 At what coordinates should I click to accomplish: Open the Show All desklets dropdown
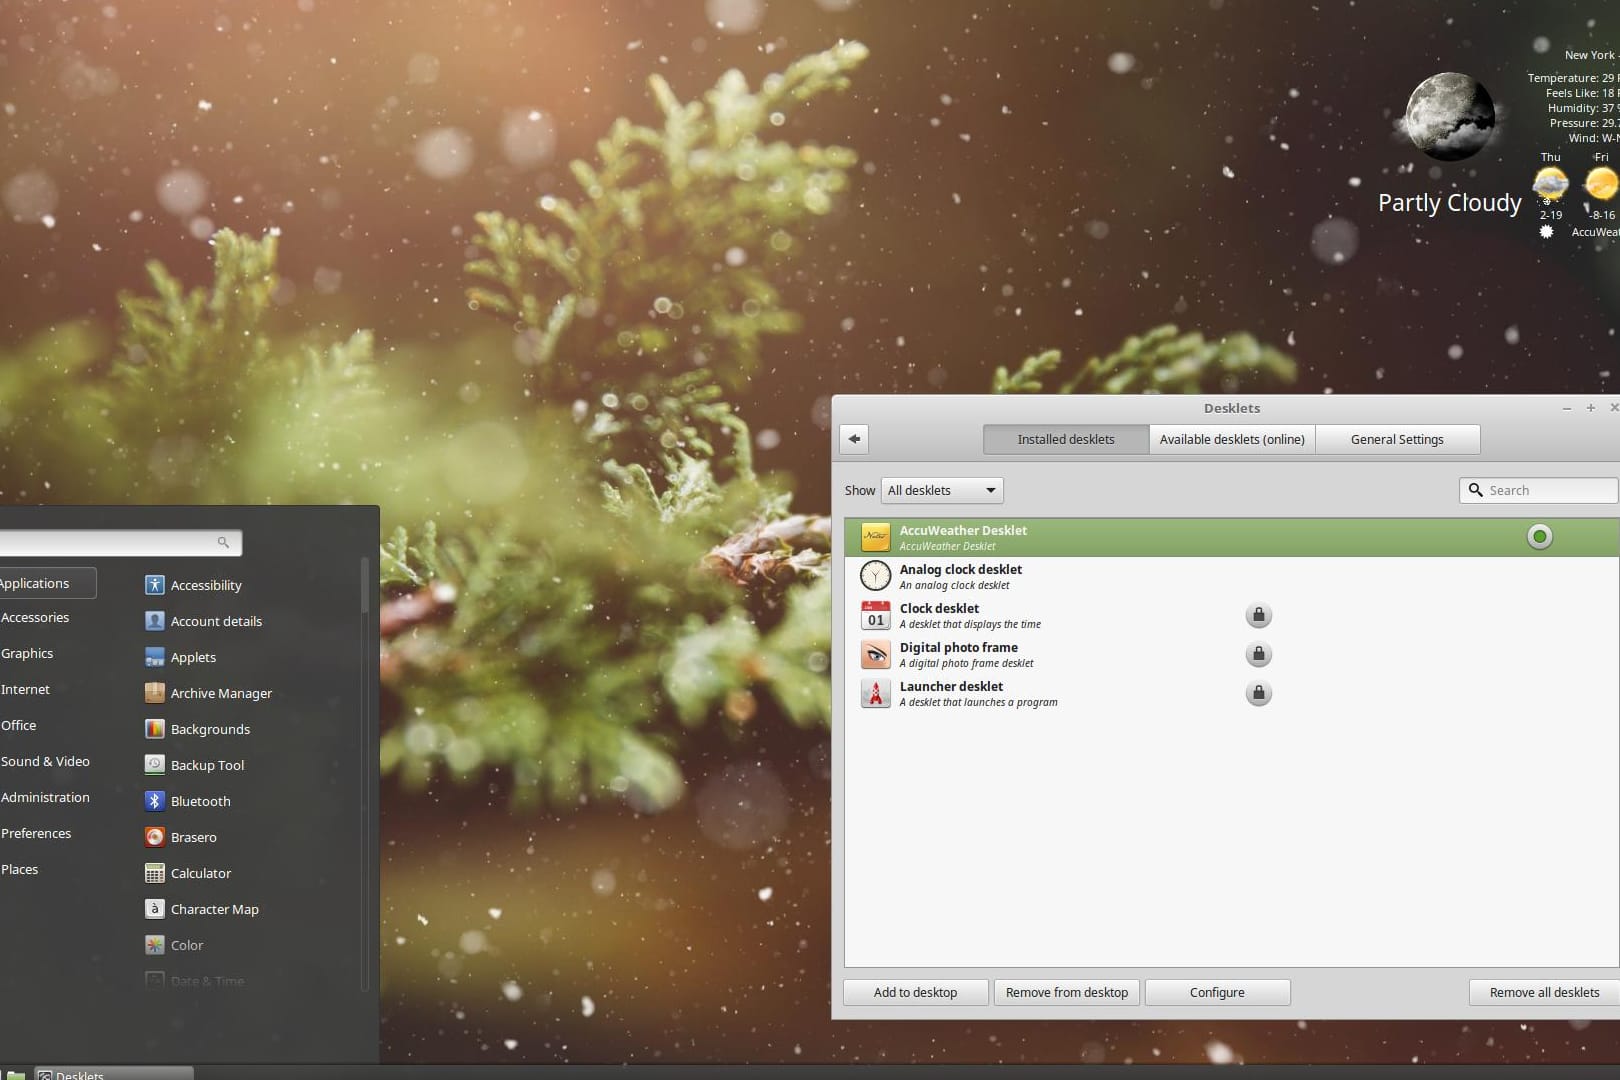point(941,490)
